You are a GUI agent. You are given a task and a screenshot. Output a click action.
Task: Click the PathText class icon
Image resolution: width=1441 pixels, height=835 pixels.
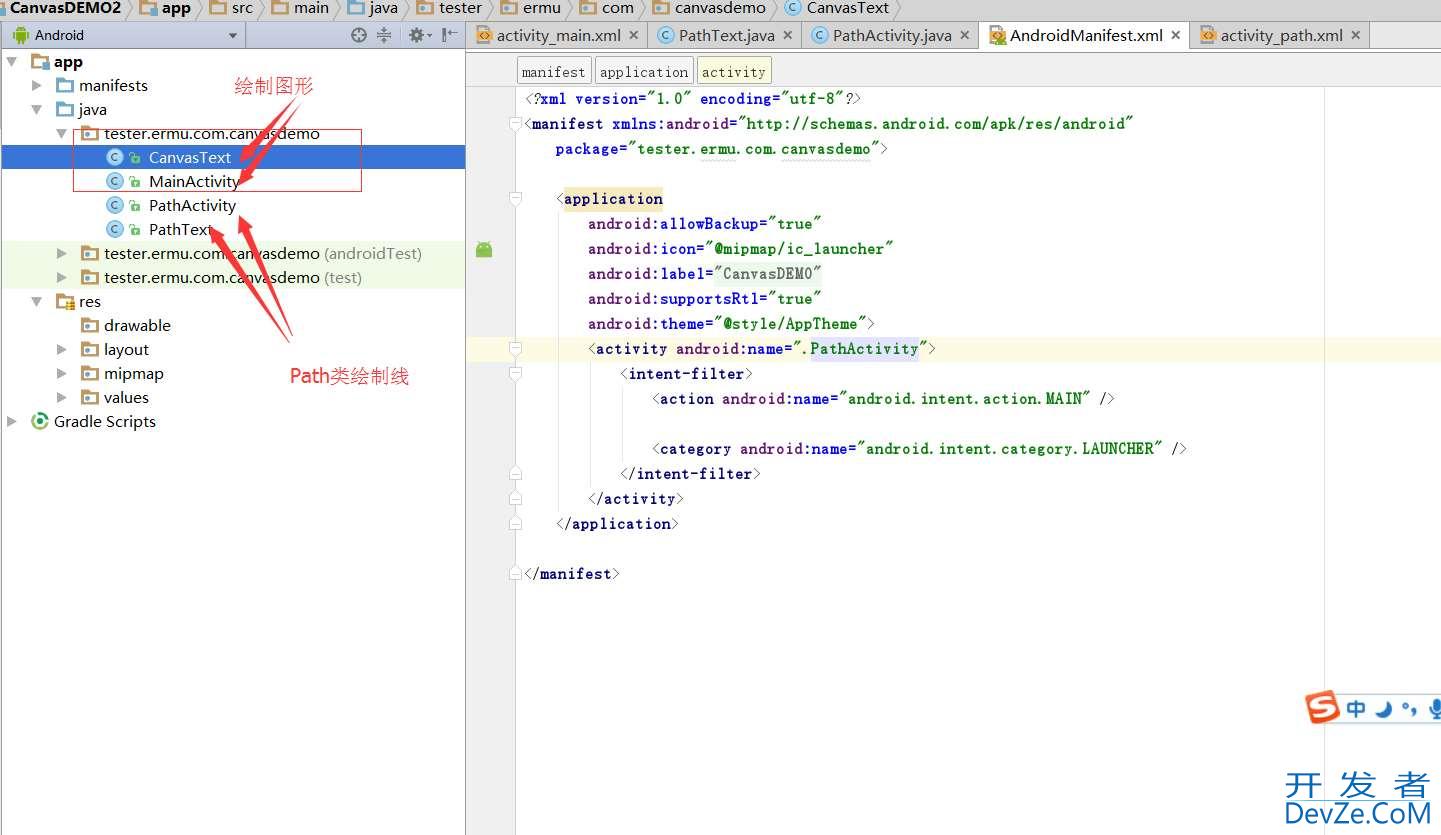115,229
